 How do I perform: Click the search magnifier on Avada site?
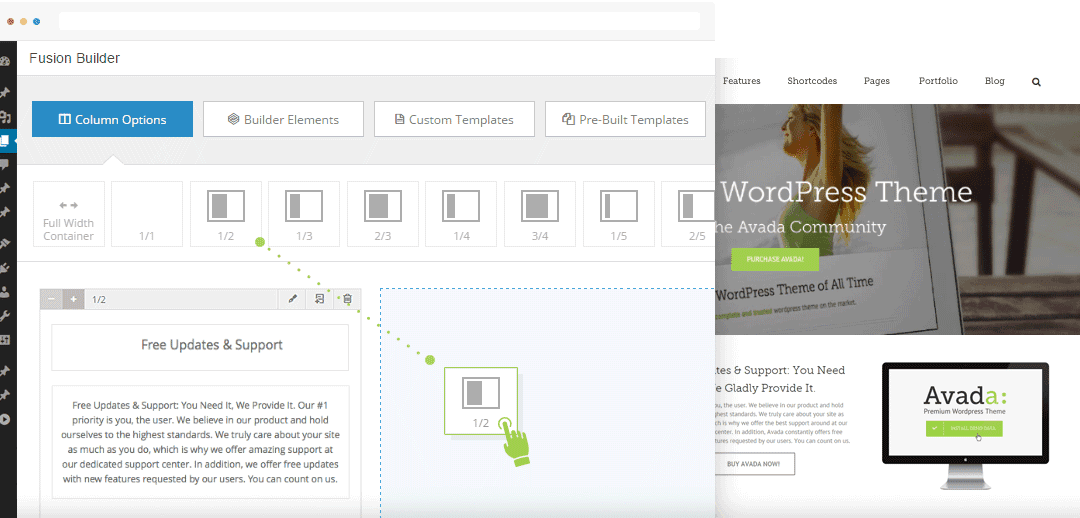[1036, 81]
